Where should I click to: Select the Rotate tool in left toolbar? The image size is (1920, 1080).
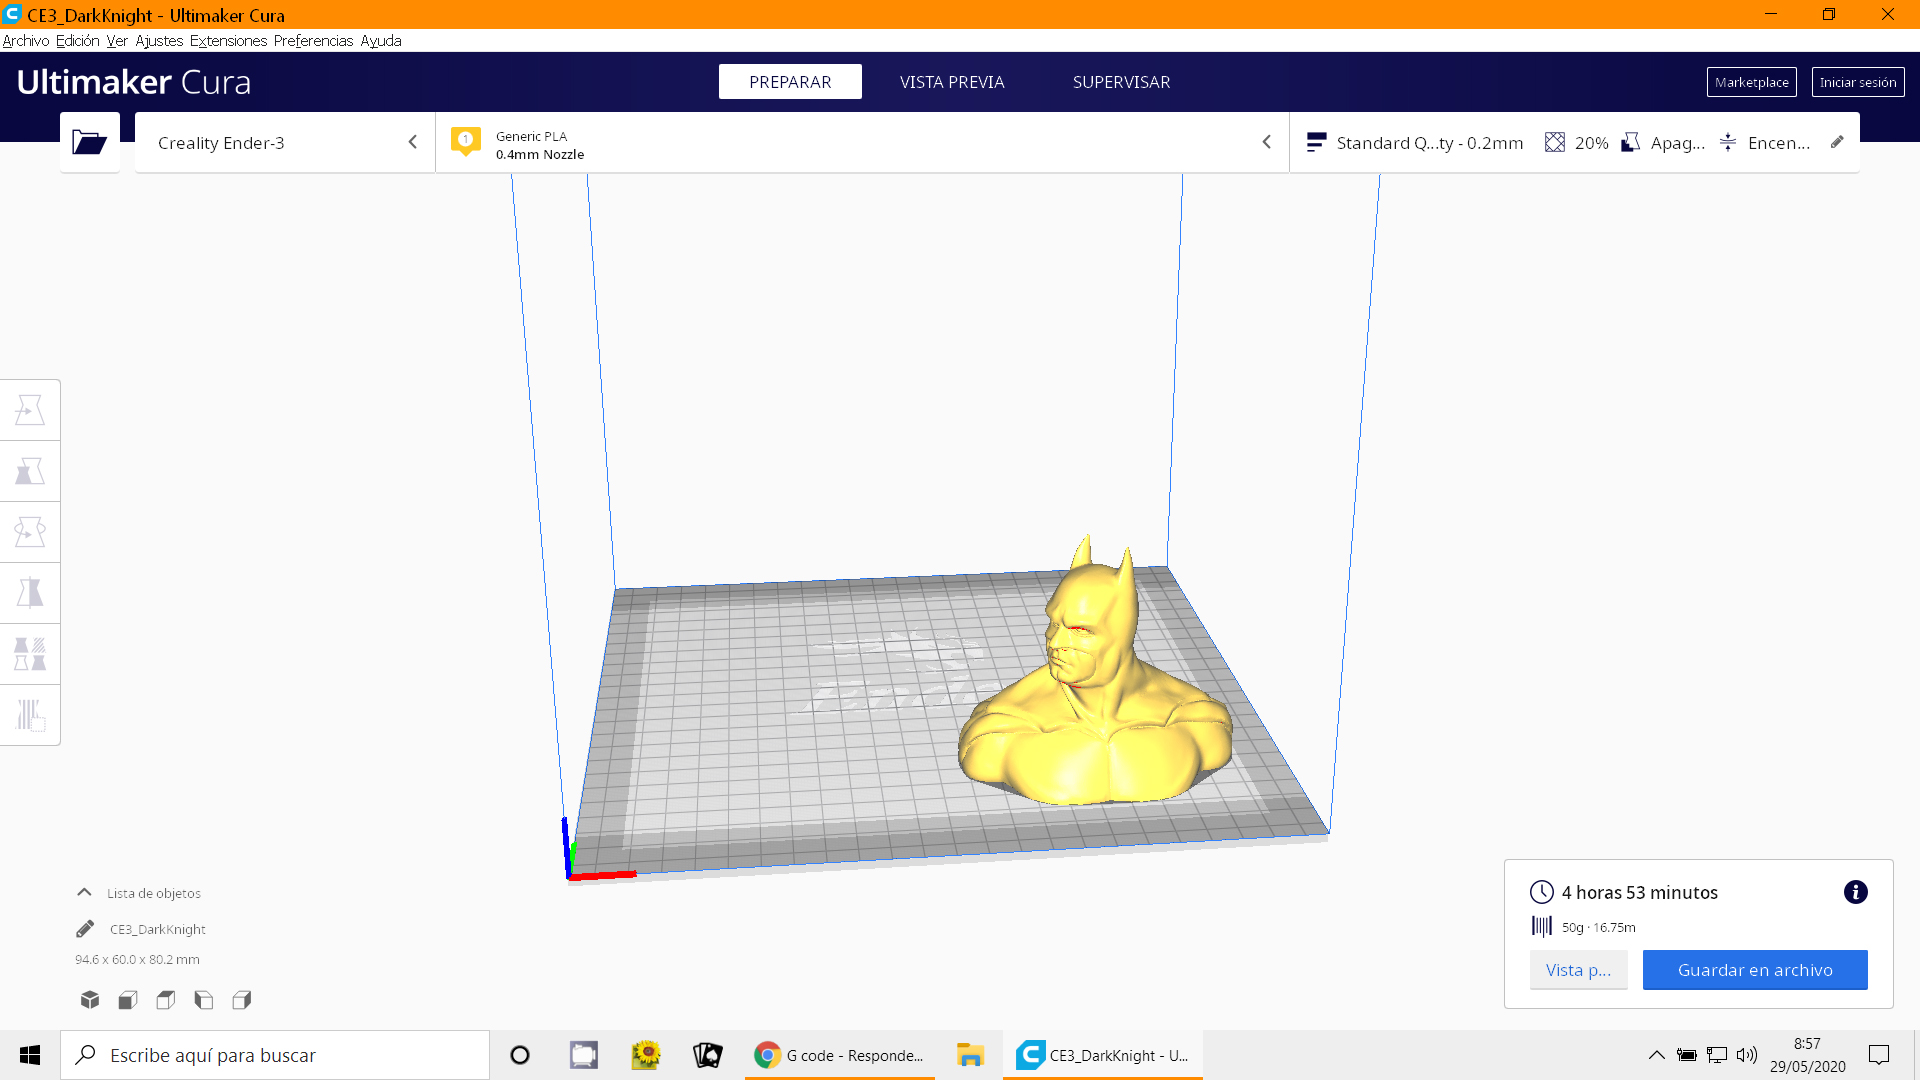[30, 532]
